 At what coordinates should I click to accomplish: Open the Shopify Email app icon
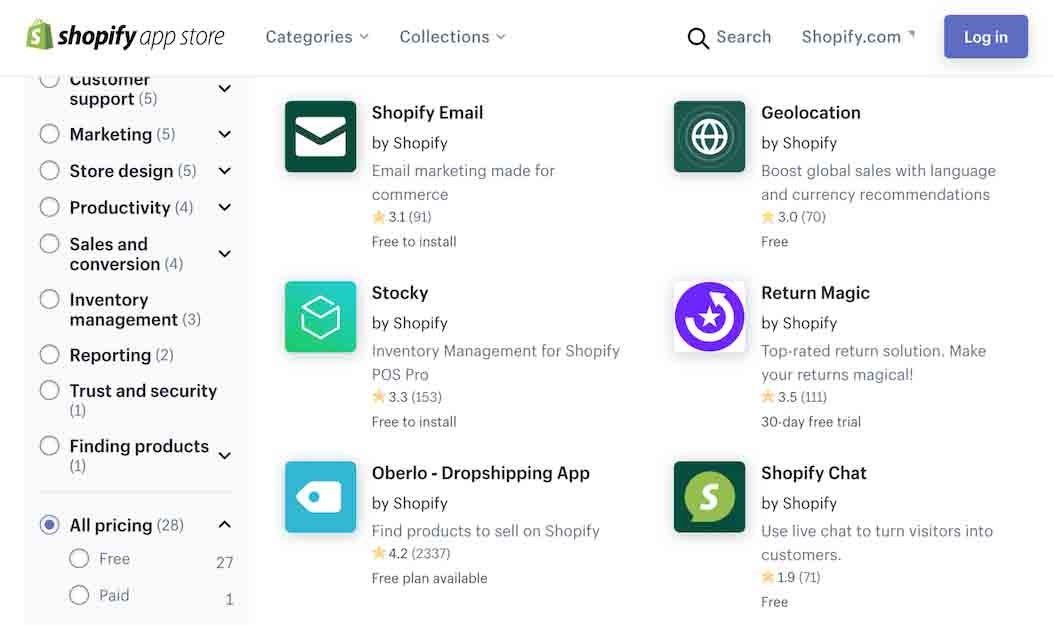(321, 136)
